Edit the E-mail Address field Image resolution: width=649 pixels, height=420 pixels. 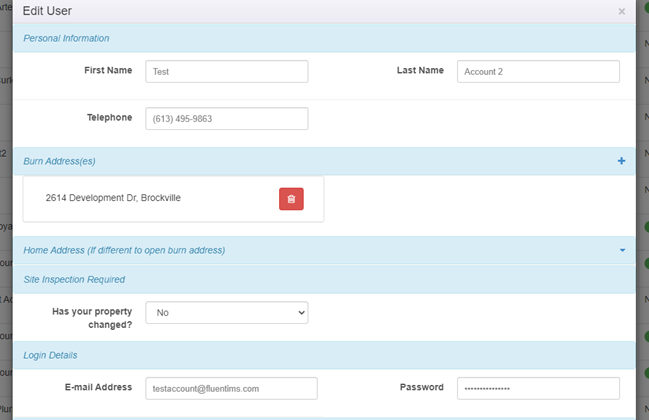(231, 388)
